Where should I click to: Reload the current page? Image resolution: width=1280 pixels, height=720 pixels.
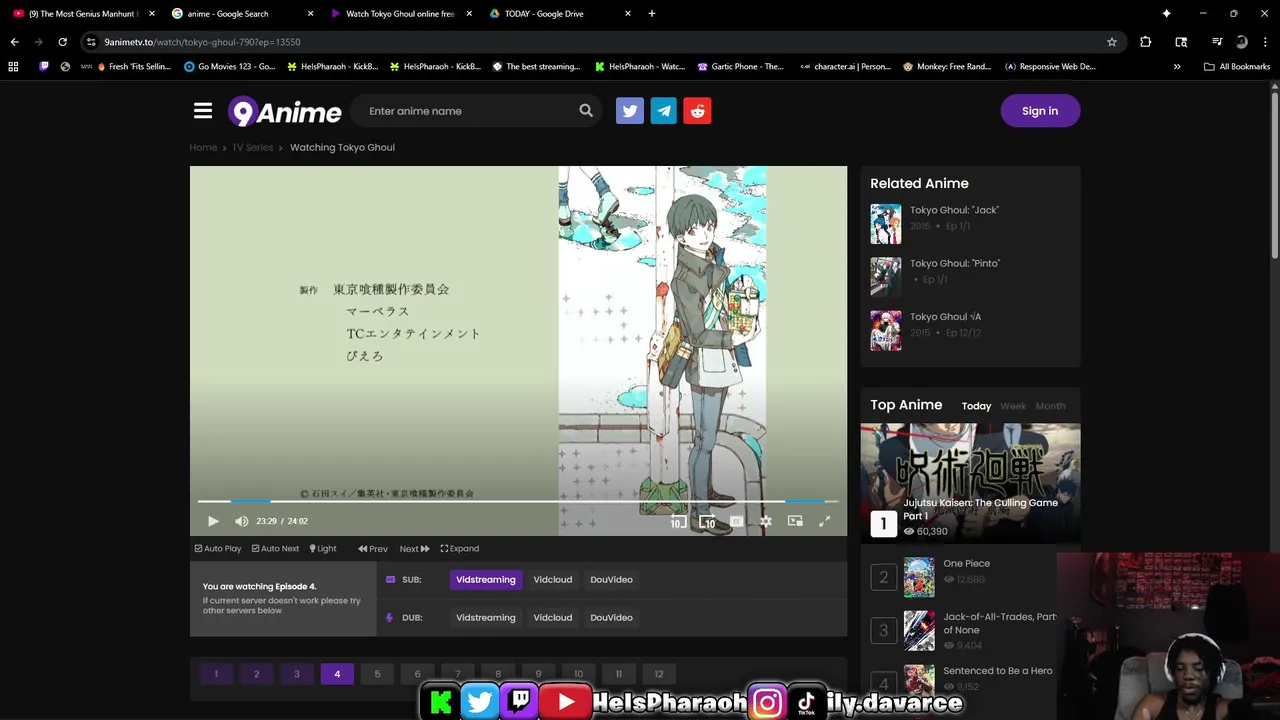[62, 42]
